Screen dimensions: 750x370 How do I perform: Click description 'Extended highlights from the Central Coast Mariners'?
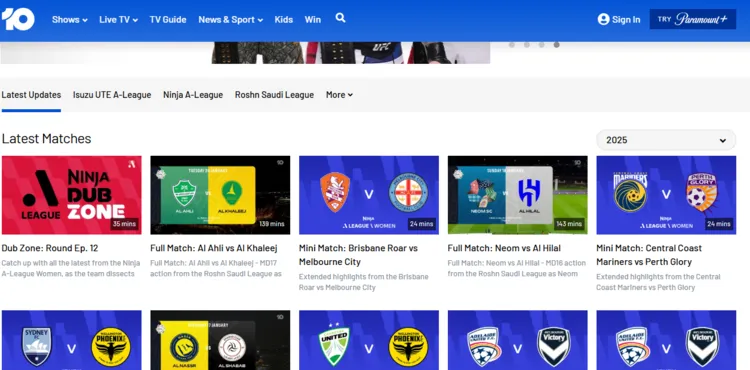658,282
